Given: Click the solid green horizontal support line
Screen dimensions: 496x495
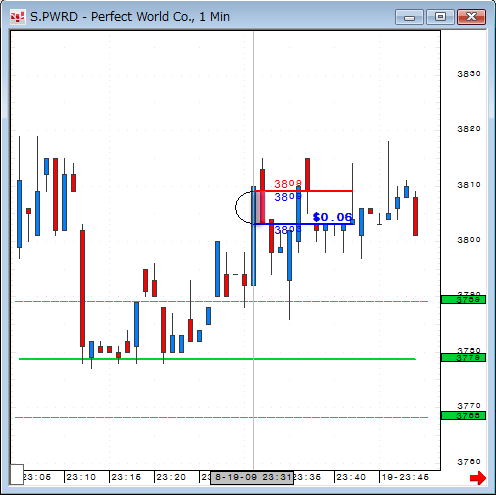Looking at the screenshot, I should (x=217, y=359).
